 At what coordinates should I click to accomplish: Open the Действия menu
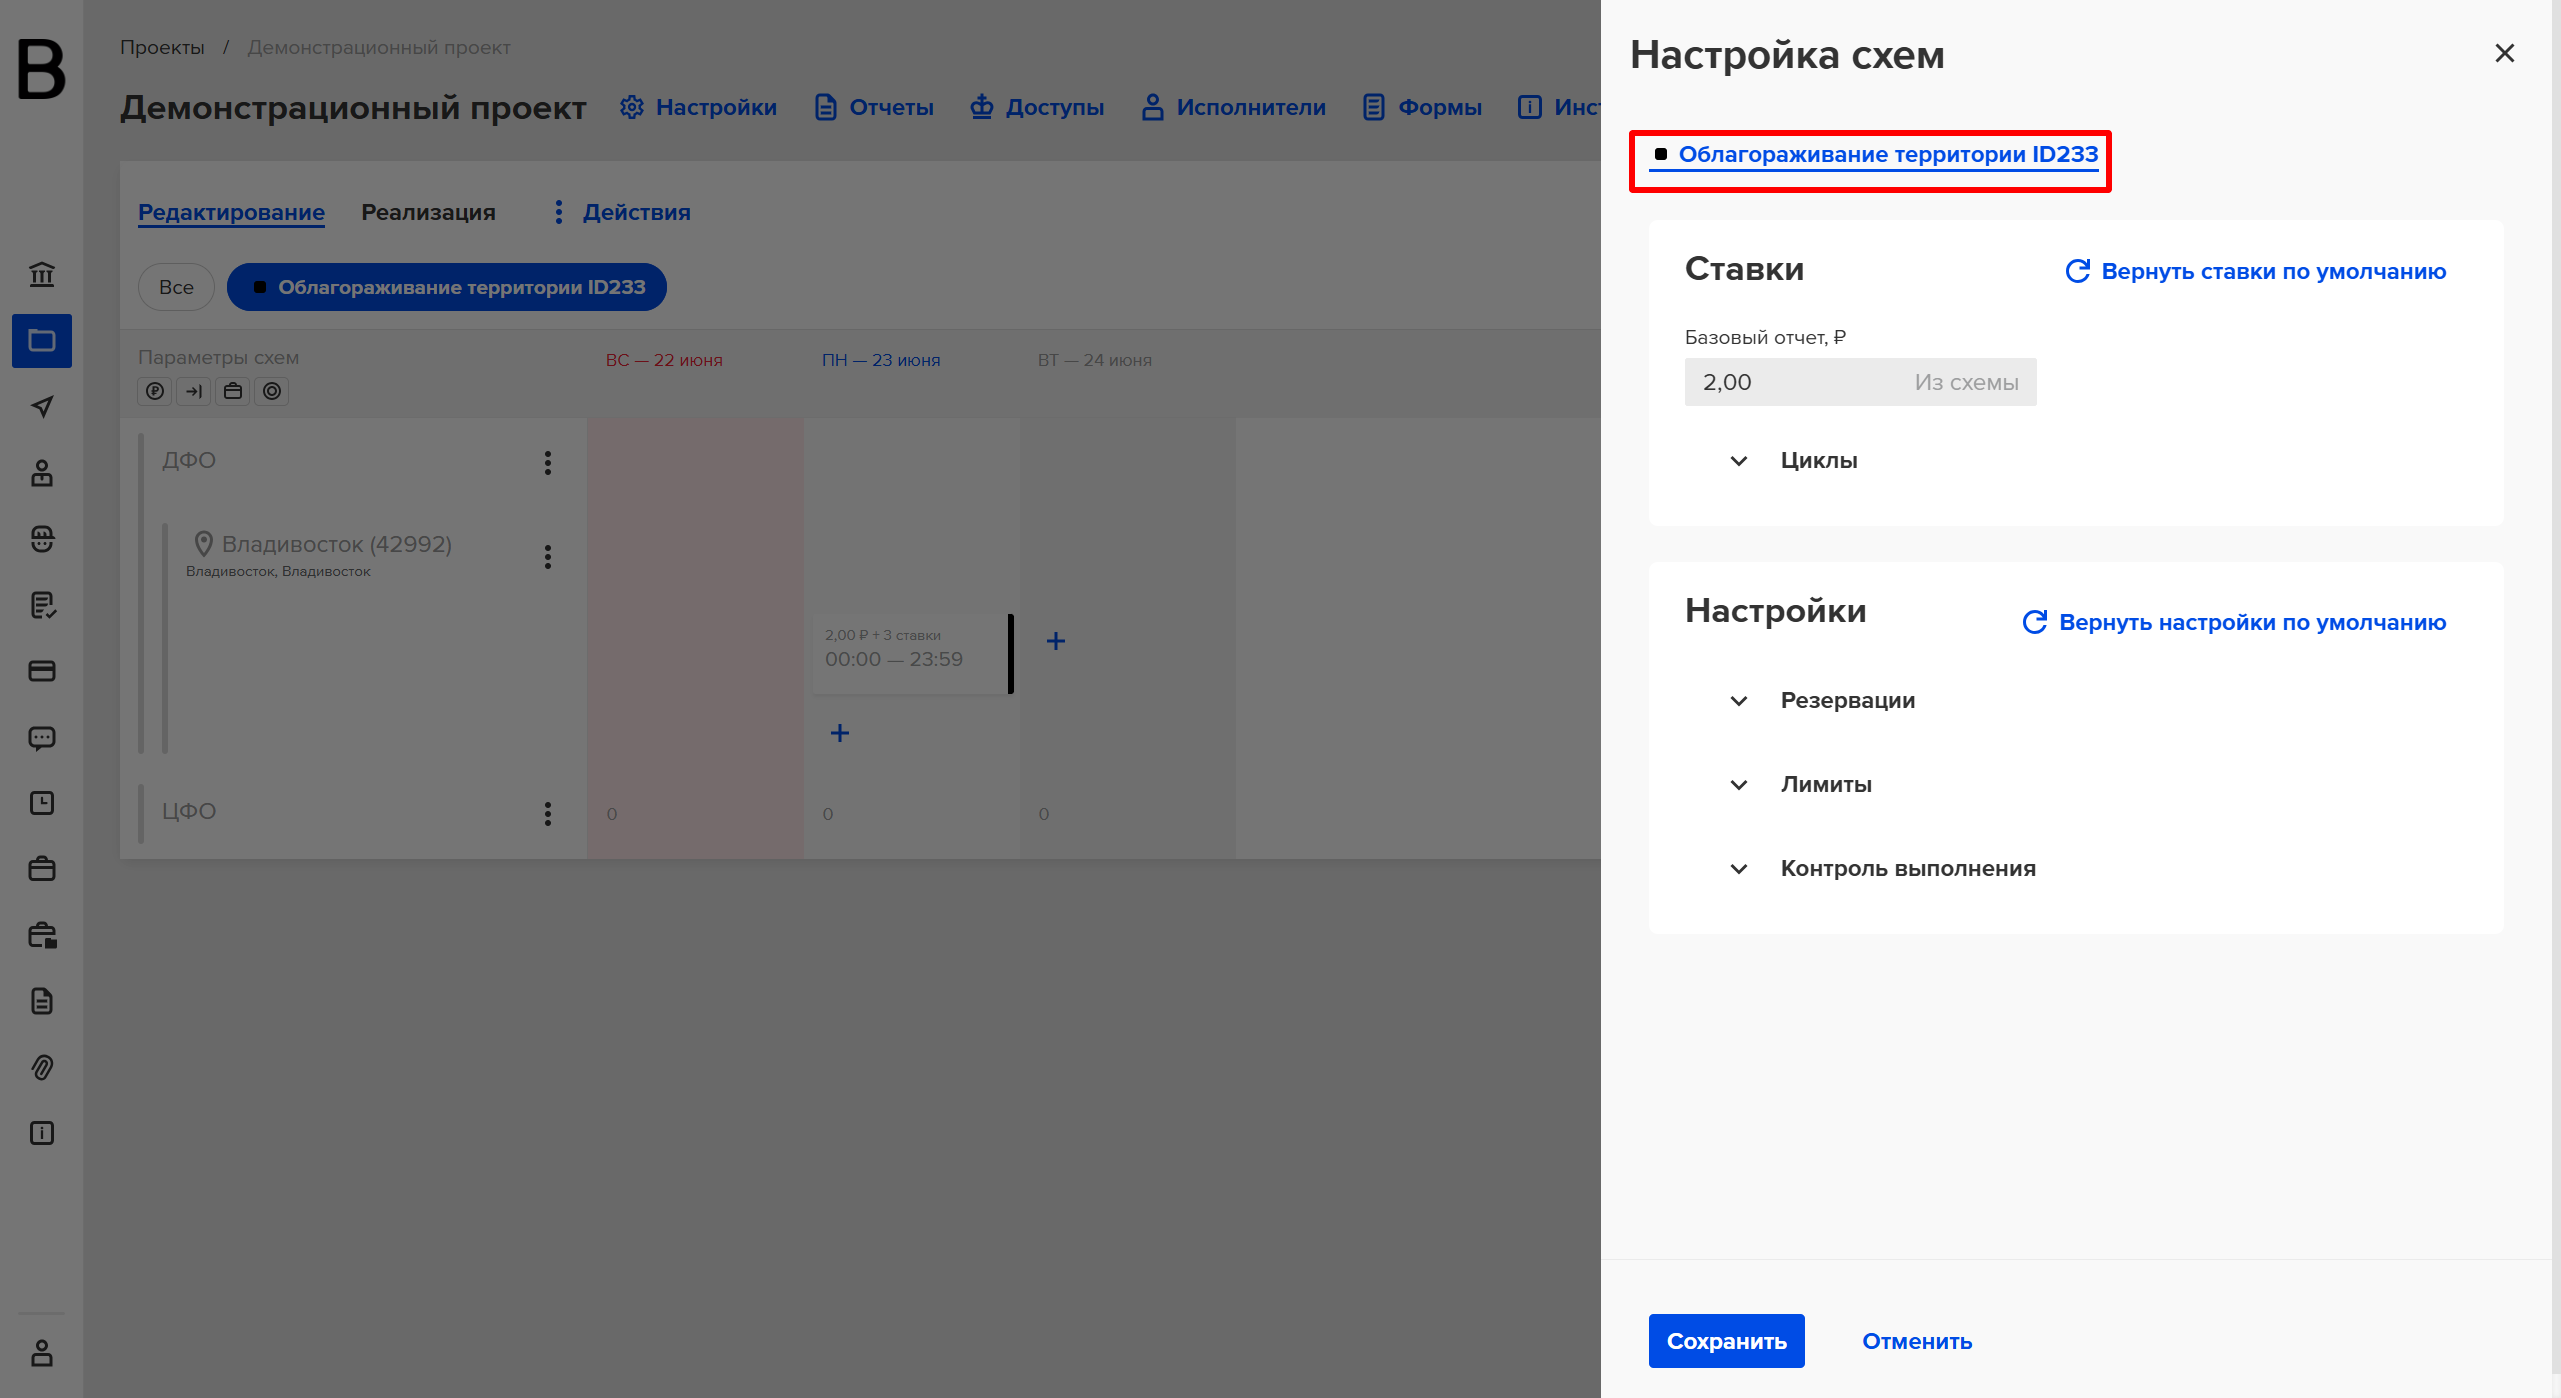click(x=622, y=212)
